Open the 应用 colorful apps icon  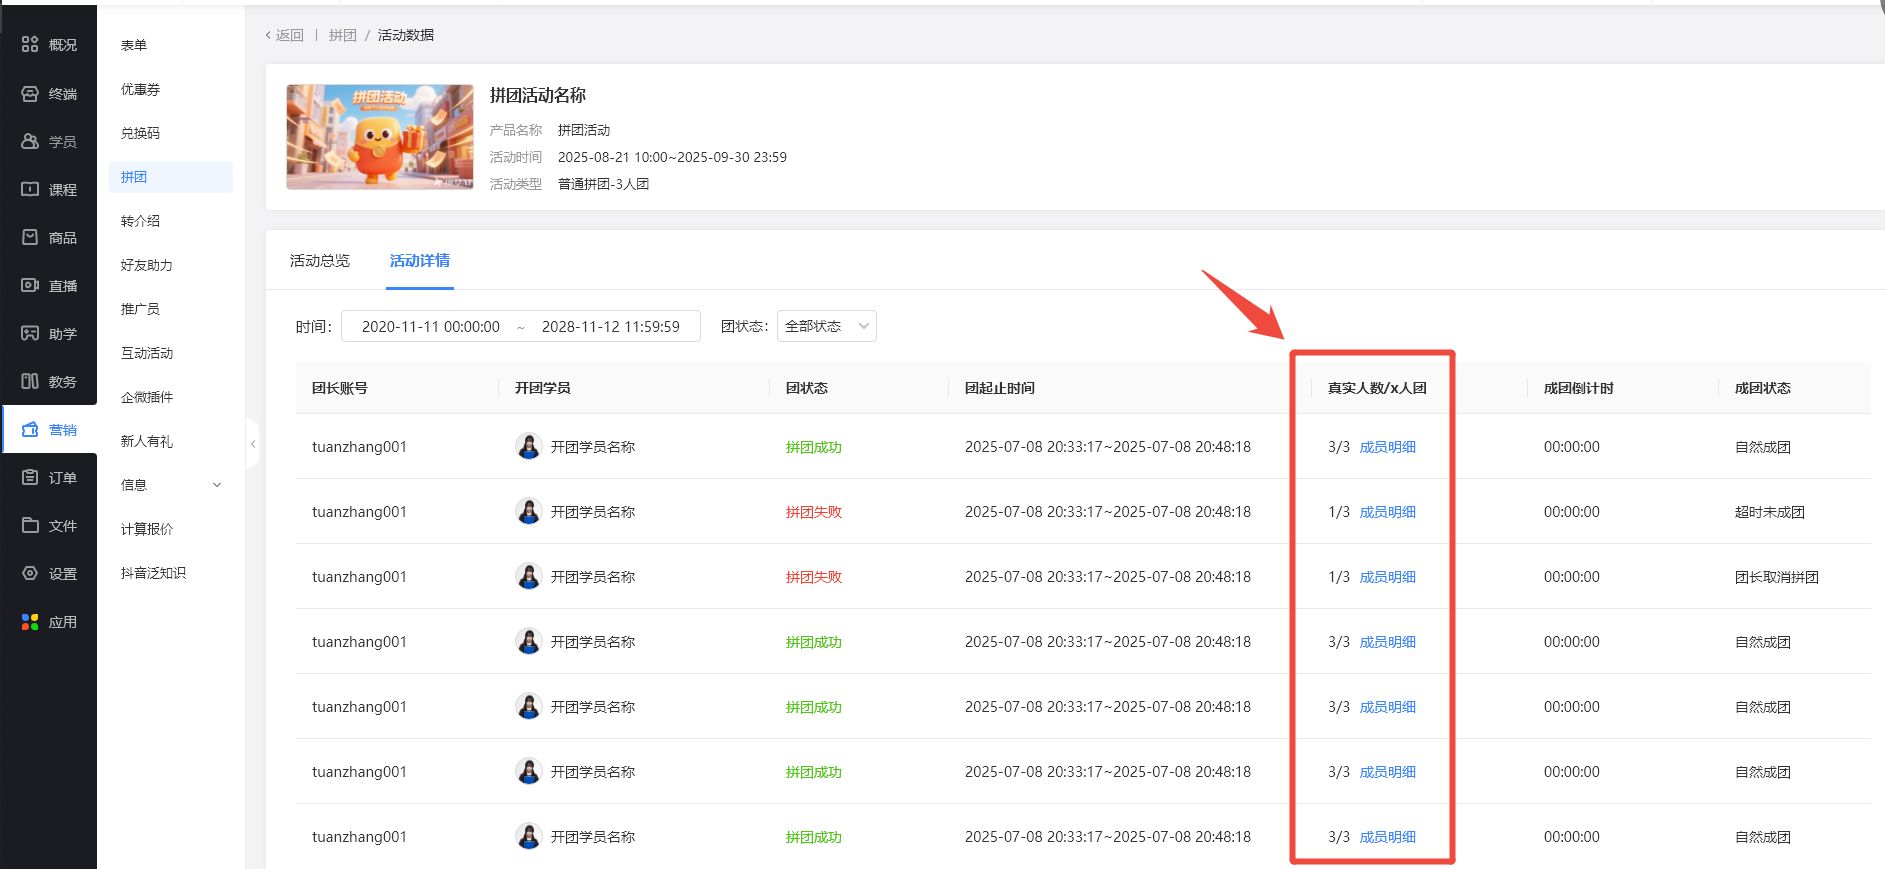pyautogui.click(x=30, y=622)
